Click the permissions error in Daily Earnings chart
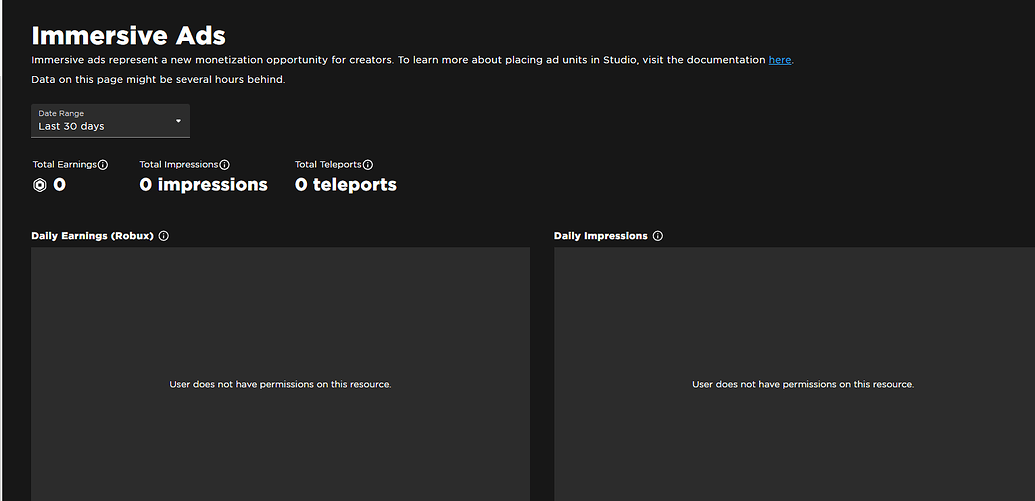The height and width of the screenshot is (501, 1035). (x=281, y=384)
